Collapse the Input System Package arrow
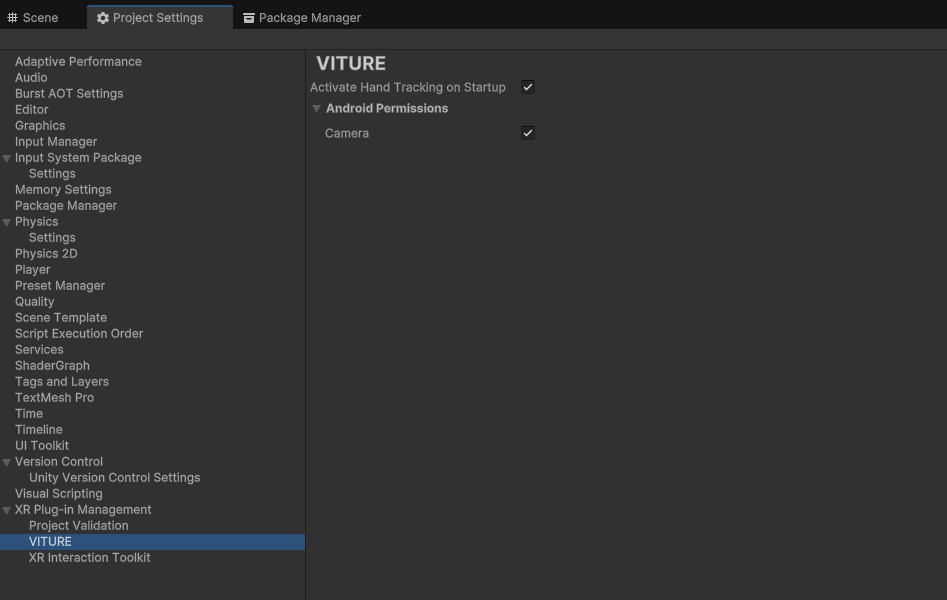Viewport: 947px width, 600px height. [x=7, y=158]
